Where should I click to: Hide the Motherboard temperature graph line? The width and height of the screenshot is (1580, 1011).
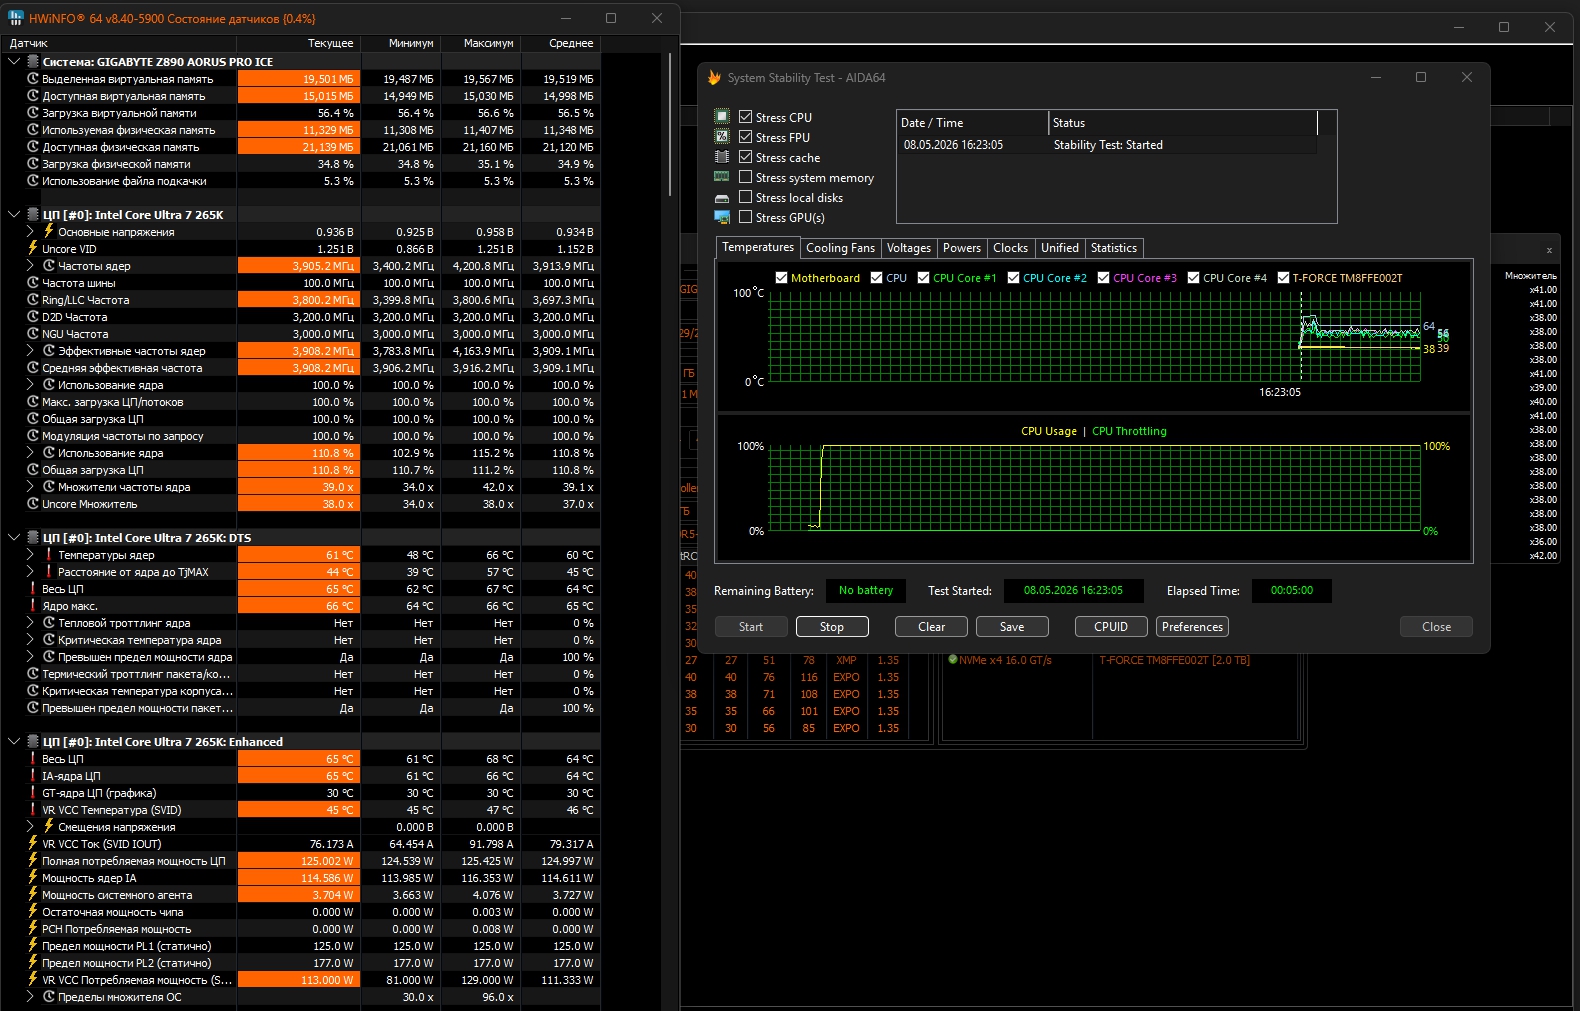click(782, 278)
